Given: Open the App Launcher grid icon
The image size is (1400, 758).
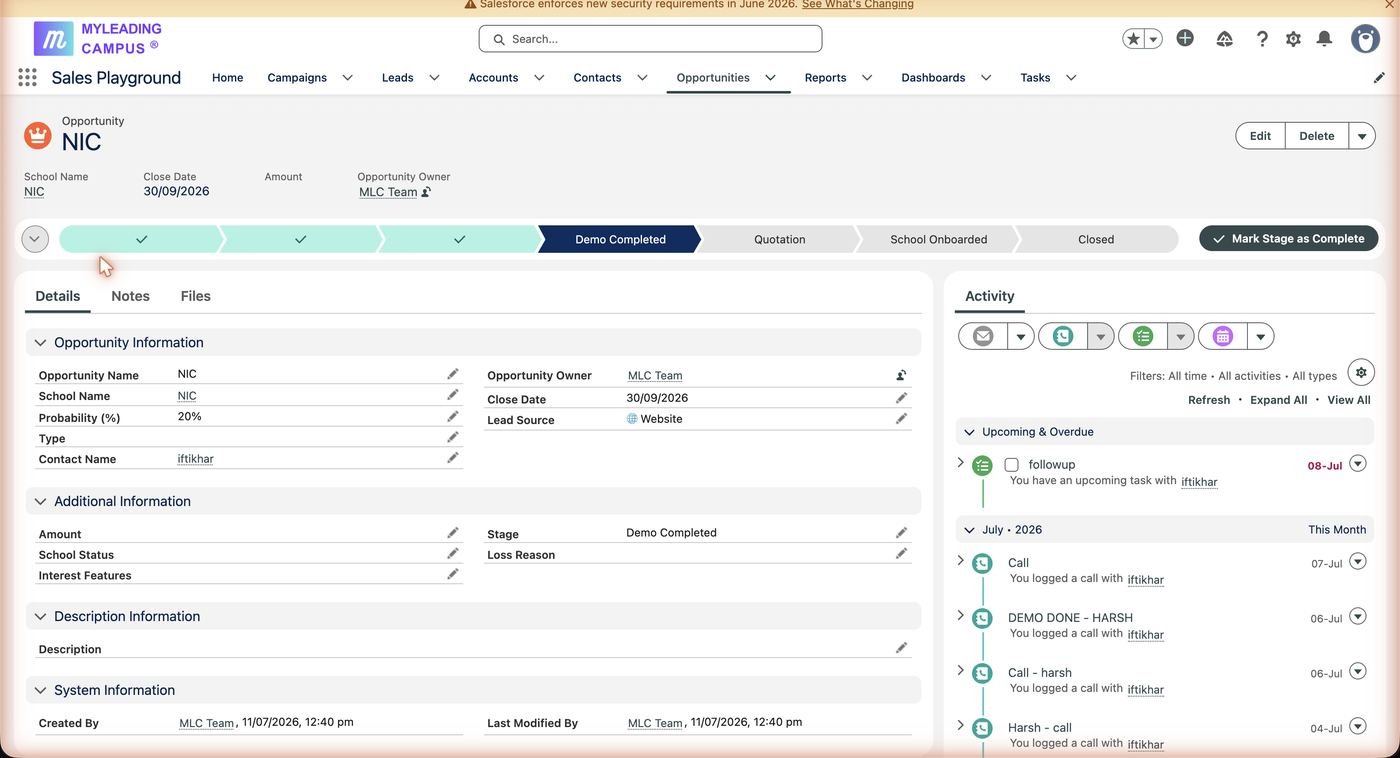Looking at the screenshot, I should (x=27, y=77).
